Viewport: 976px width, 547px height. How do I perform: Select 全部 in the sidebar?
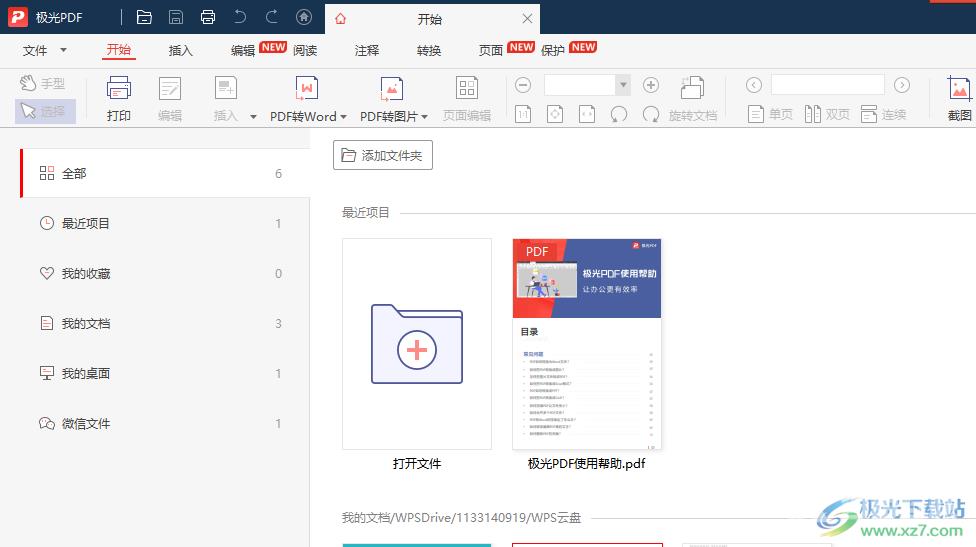tap(165, 174)
